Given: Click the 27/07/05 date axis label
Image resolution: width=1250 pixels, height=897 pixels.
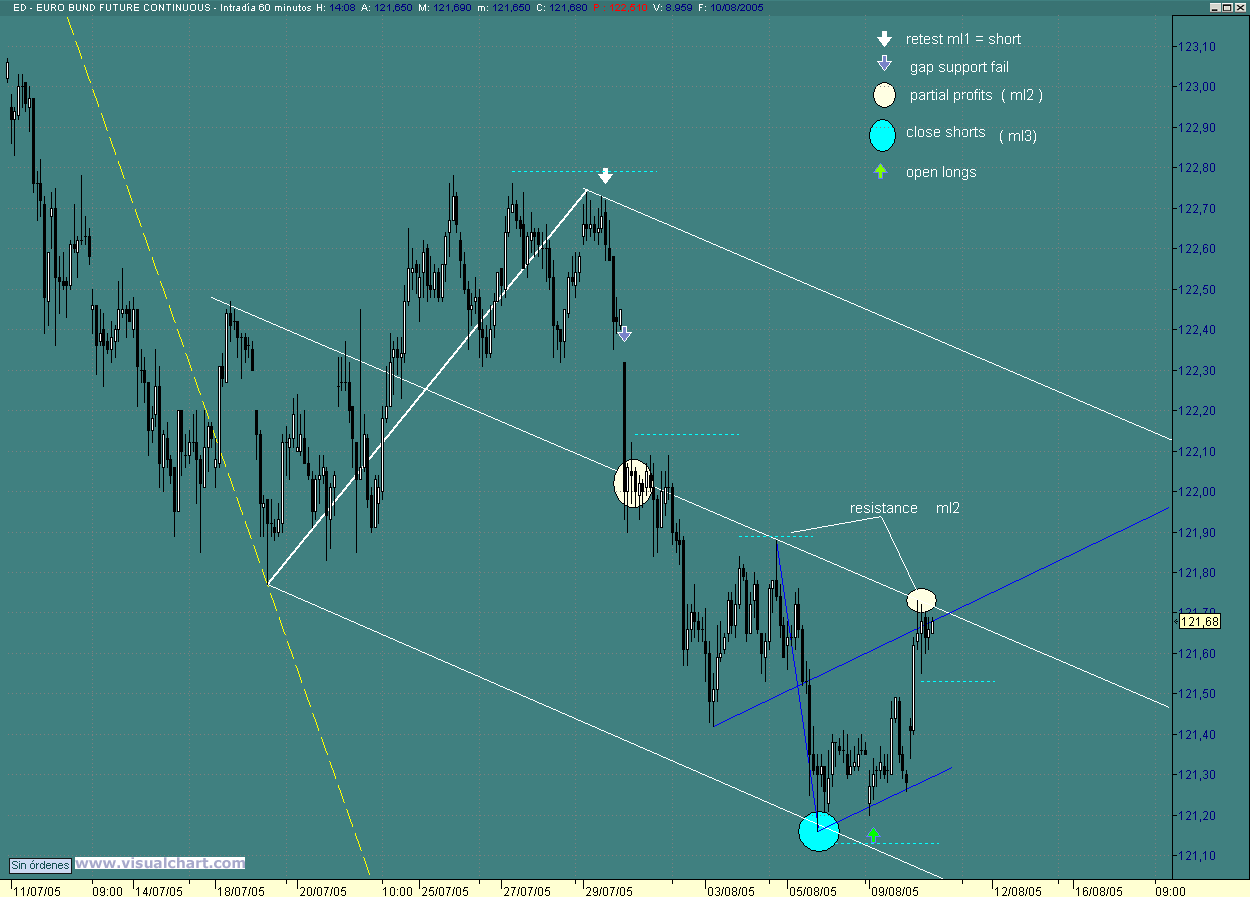Looking at the screenshot, I should click(x=527, y=890).
